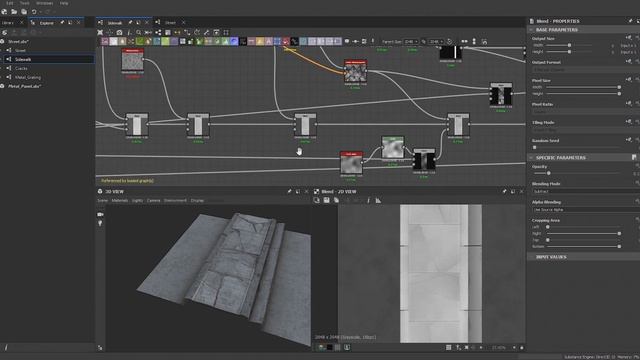Click the magnifier search icon in graph toolbar
Image resolution: width=640 pixels, height=360 pixels.
click(x=139, y=32)
